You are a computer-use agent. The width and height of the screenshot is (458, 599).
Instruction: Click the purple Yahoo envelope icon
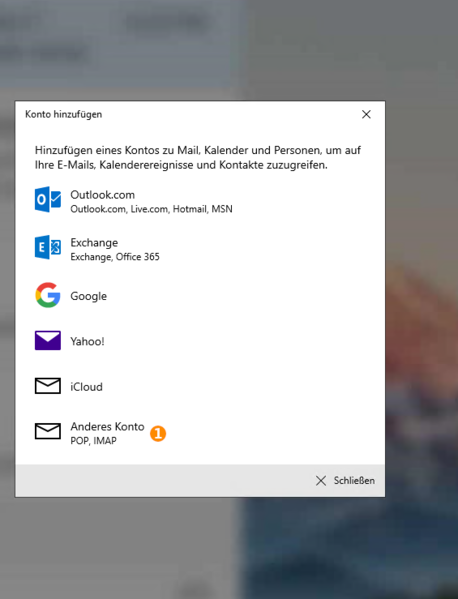(48, 340)
